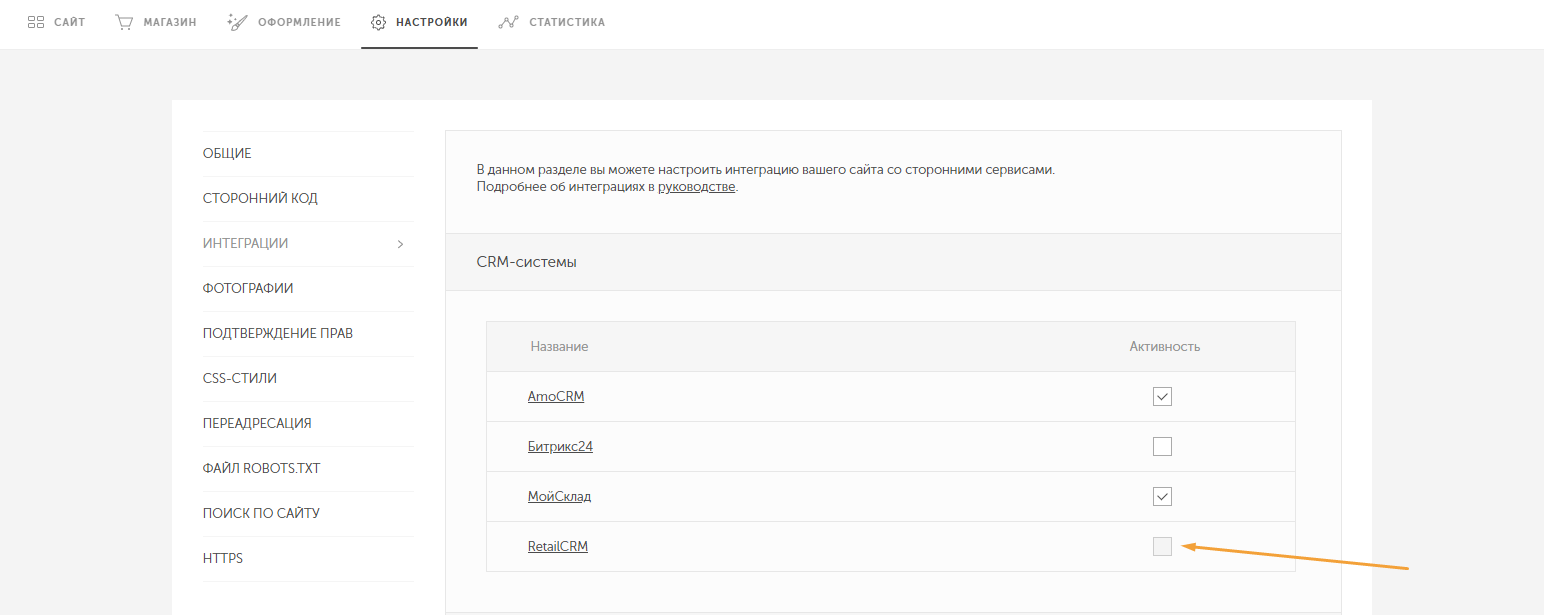This screenshot has height=615, width=1544.
Task: Uncheck the МойСклад activity checkbox
Action: pyautogui.click(x=1162, y=497)
